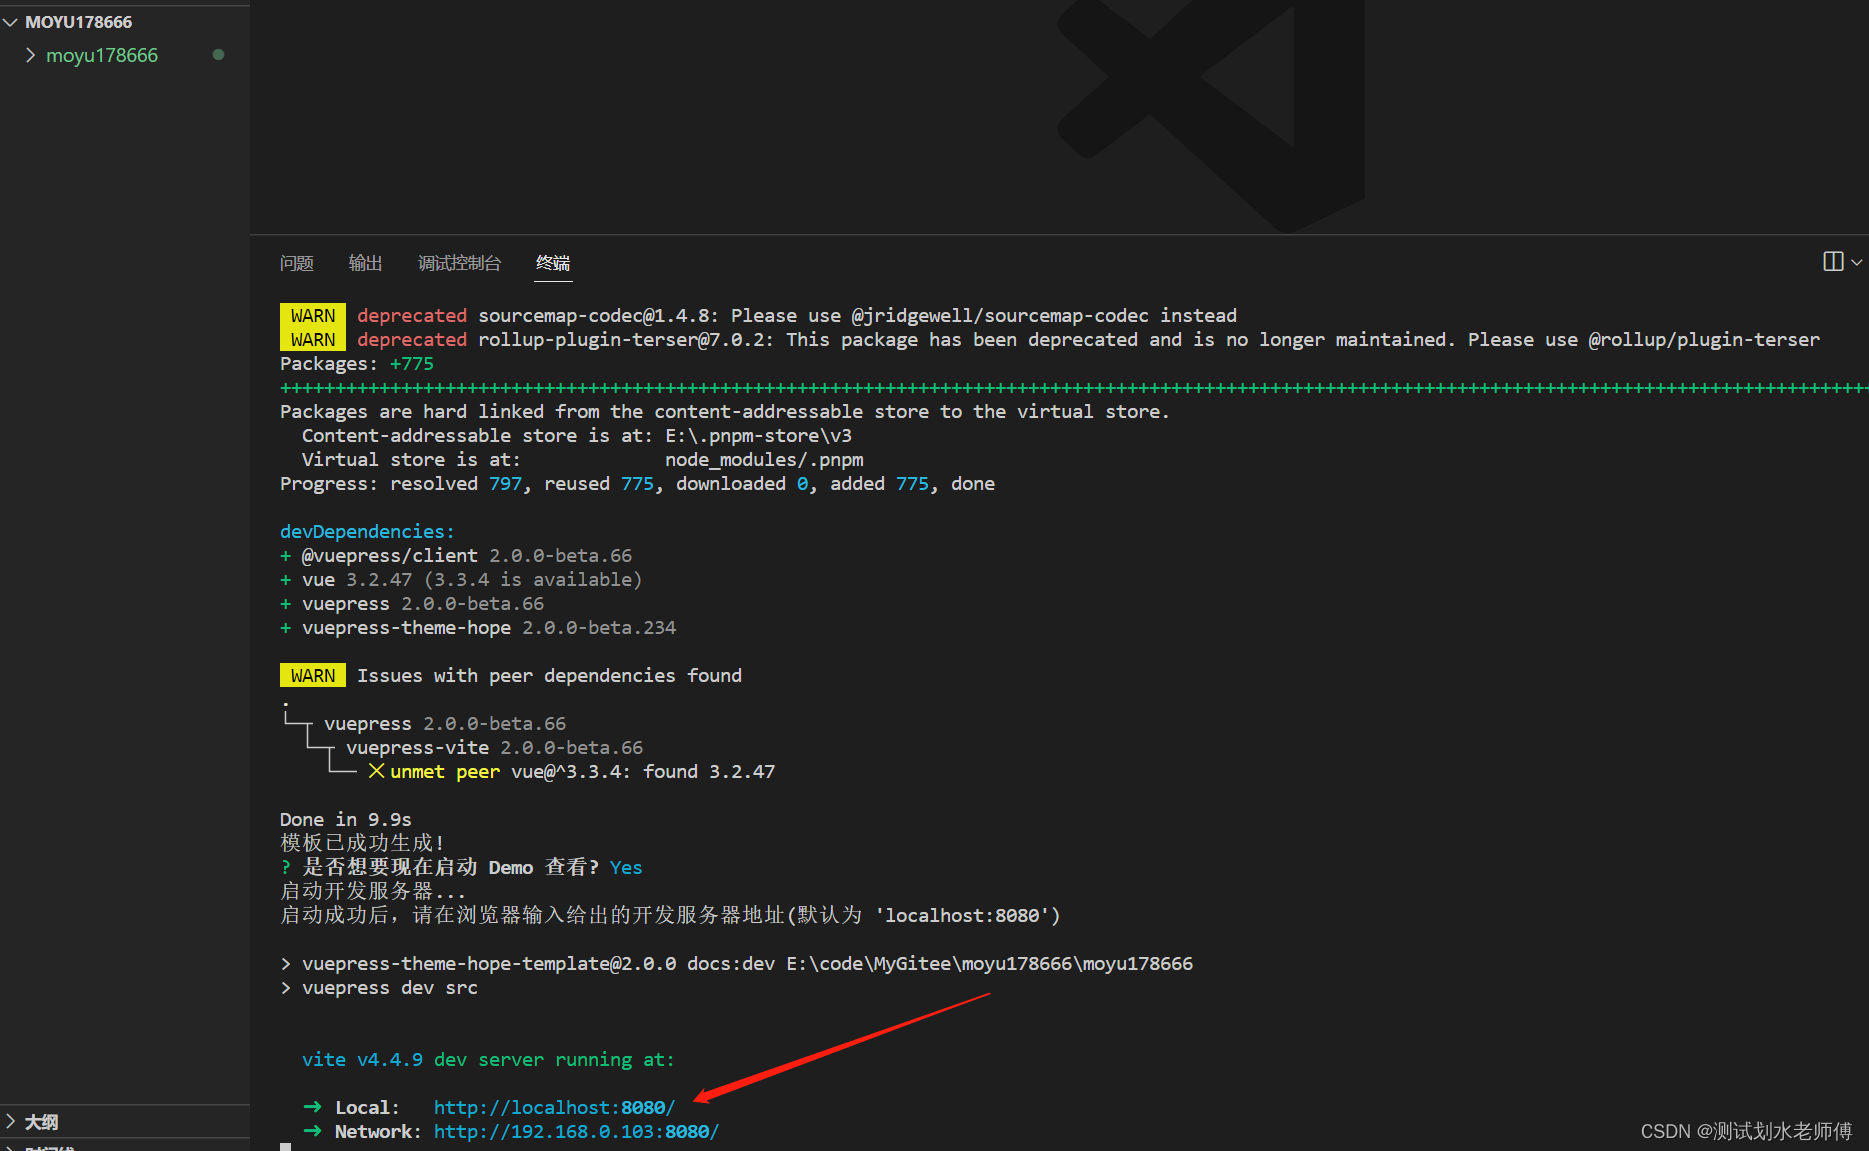Click the 'Progress: resolved 797' line
The image size is (1869, 1151).
click(x=637, y=483)
